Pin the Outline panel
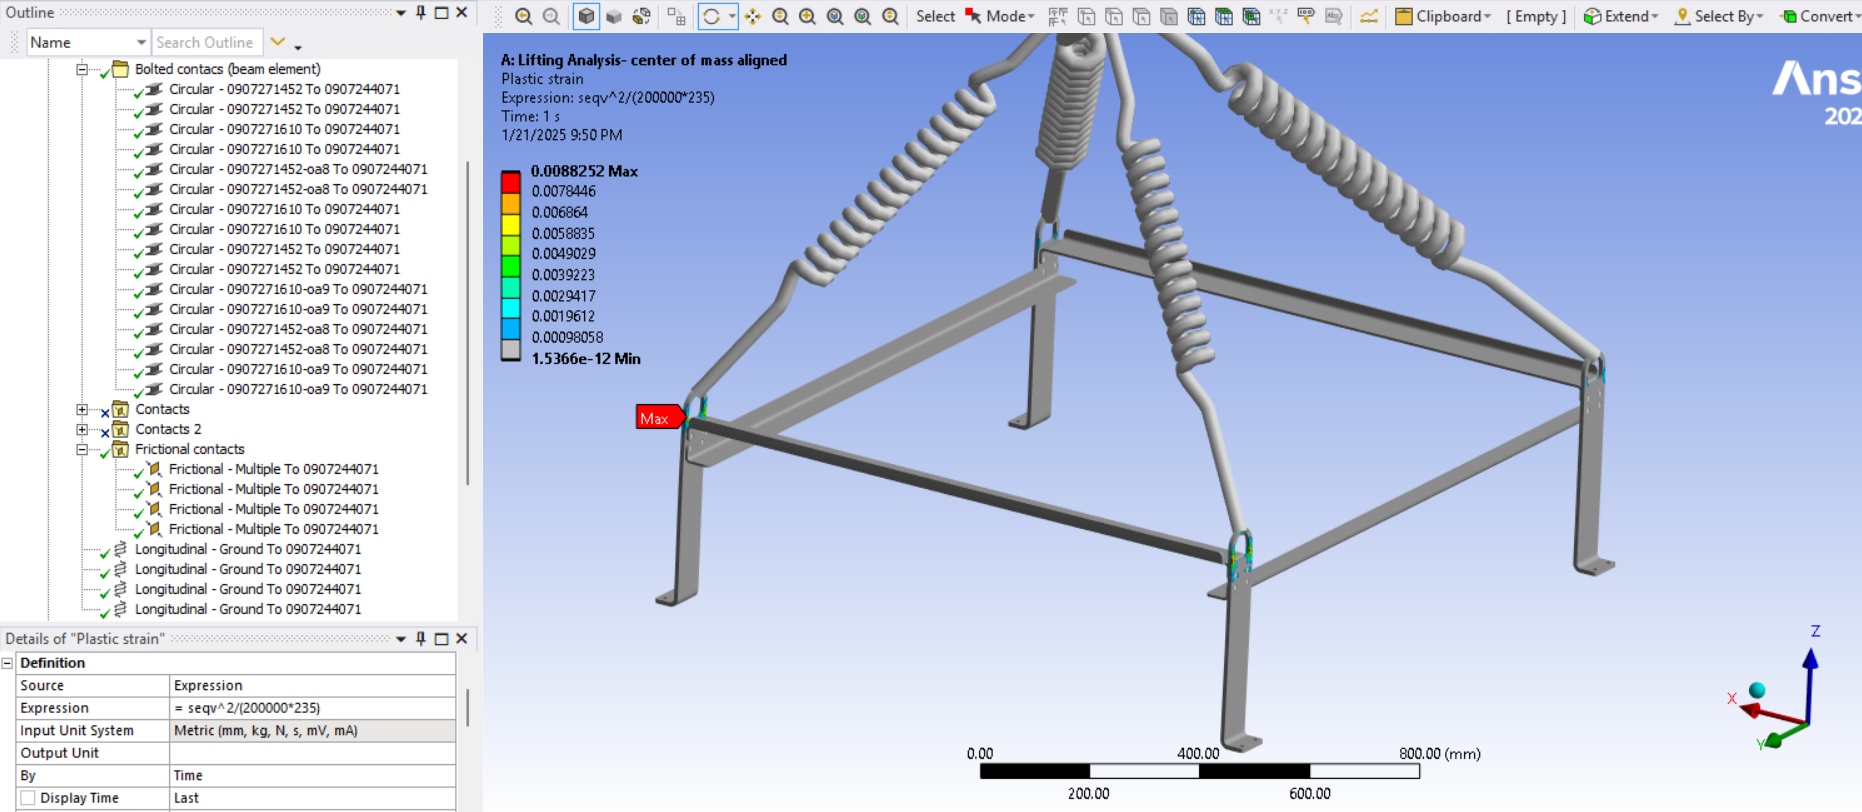The height and width of the screenshot is (812, 1862). 421,12
